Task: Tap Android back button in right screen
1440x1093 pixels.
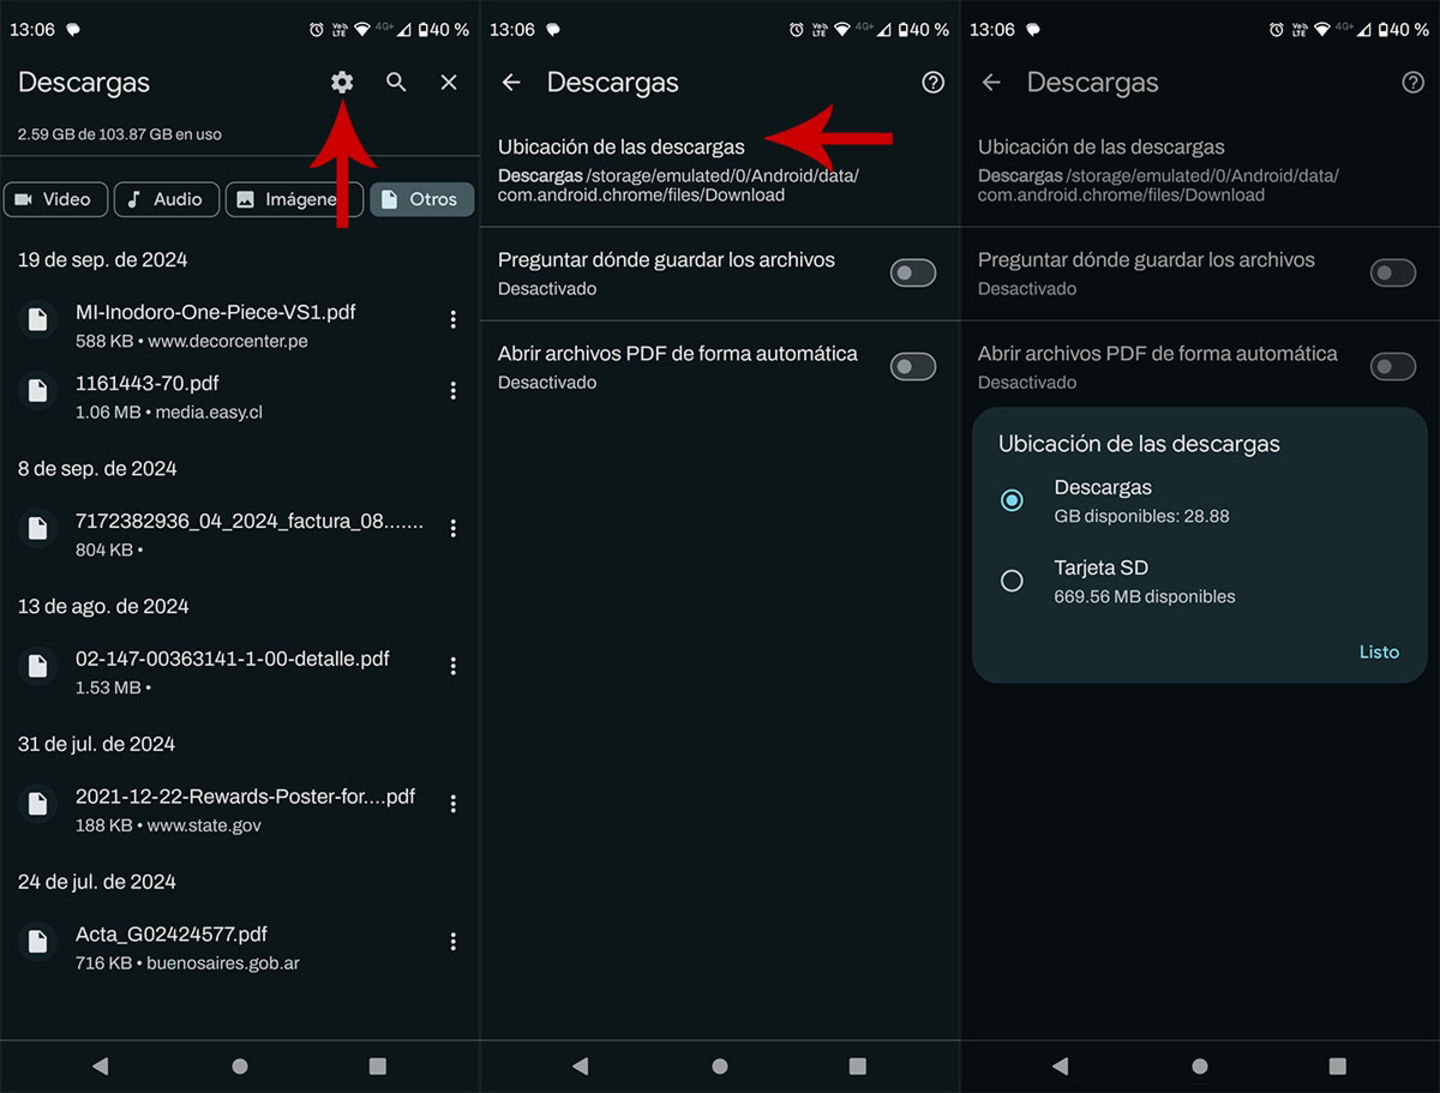Action: pyautogui.click(x=1060, y=1066)
